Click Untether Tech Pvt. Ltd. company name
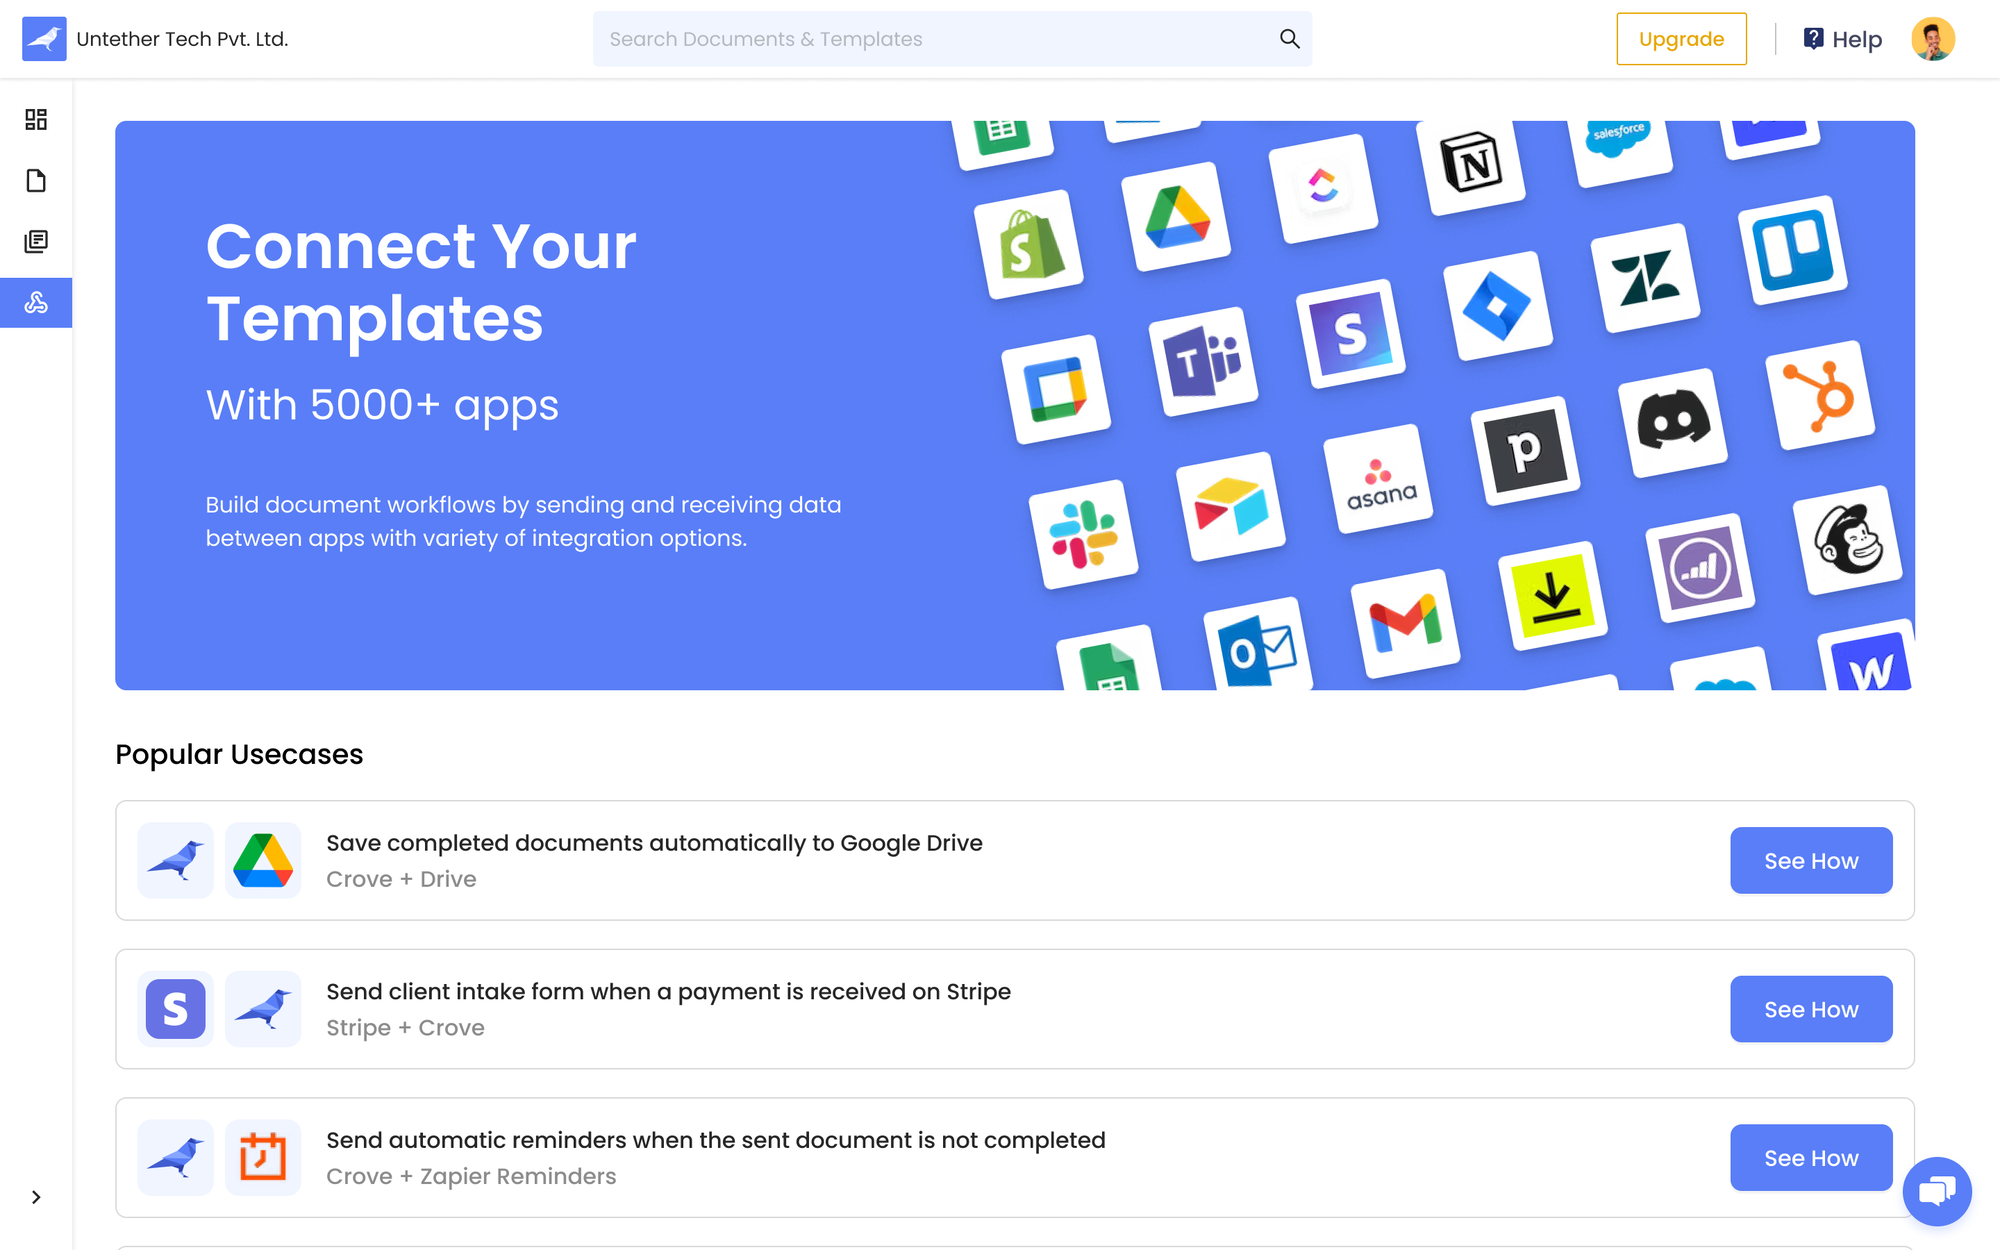The width and height of the screenshot is (2000, 1250). coord(183,39)
